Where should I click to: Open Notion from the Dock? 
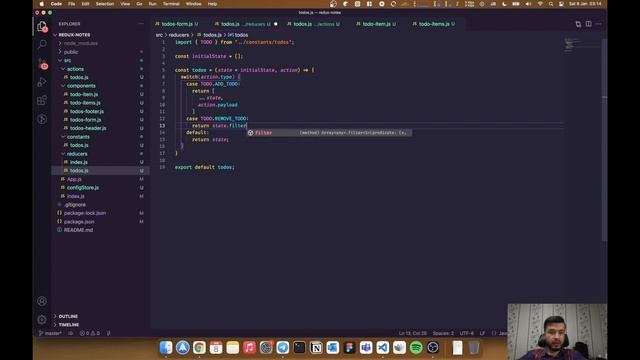[316, 347]
